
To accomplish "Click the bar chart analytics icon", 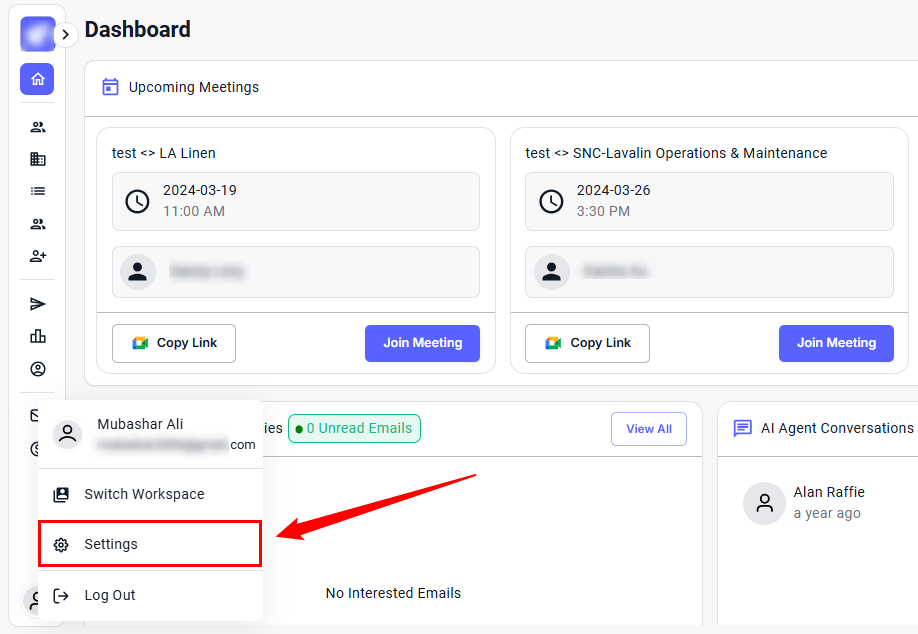I will (x=38, y=336).
